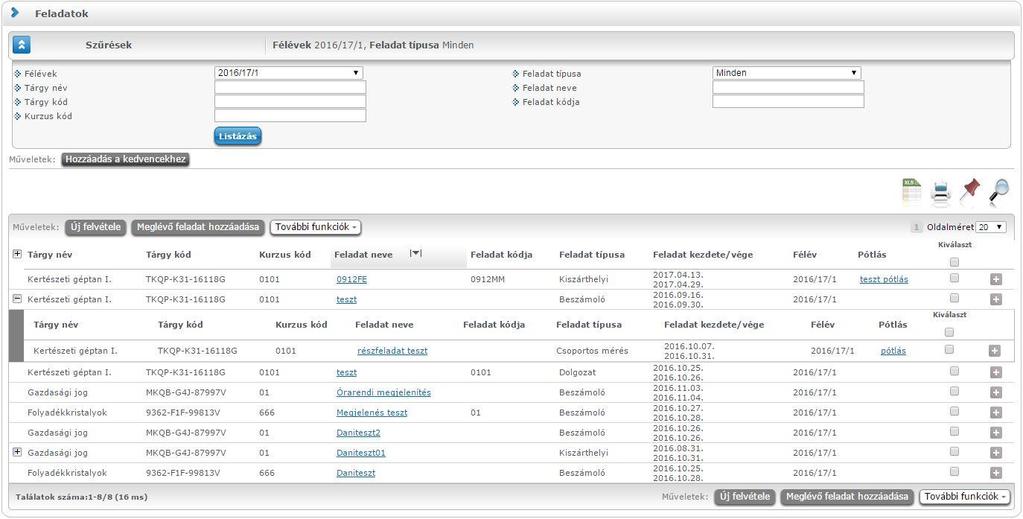Expand all rows via header plus
The height and width of the screenshot is (519, 1023).
coord(18,254)
